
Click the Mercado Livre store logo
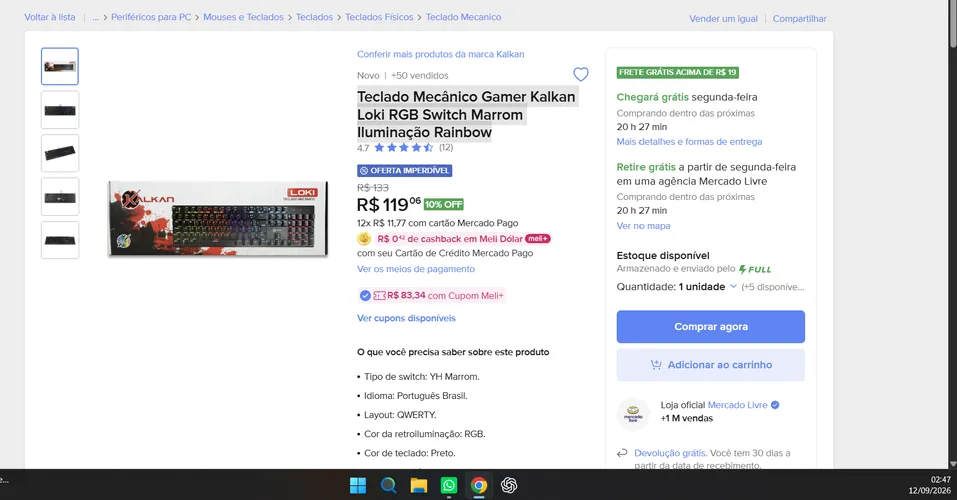[x=633, y=414]
